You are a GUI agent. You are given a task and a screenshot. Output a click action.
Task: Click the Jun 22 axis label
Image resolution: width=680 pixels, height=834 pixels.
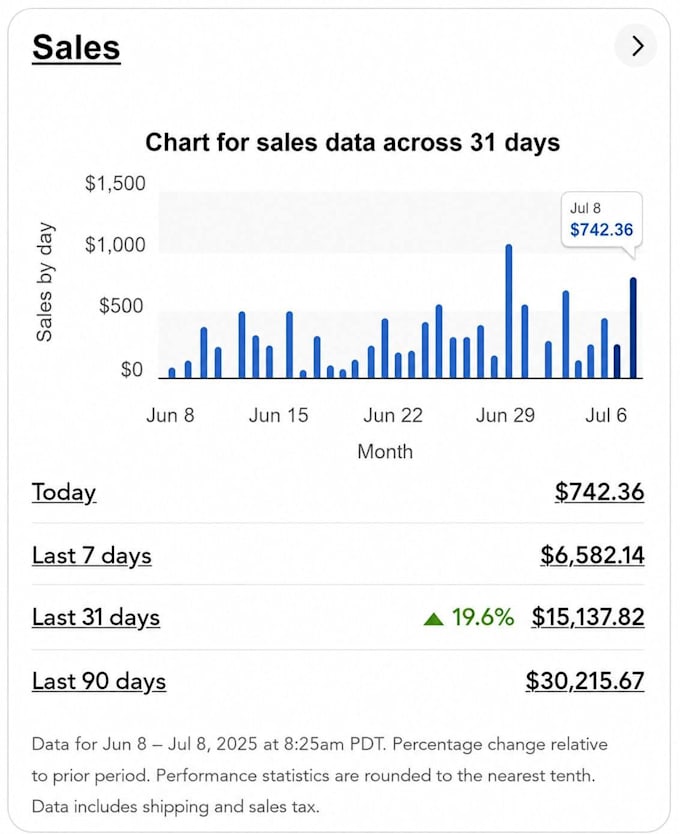393,415
